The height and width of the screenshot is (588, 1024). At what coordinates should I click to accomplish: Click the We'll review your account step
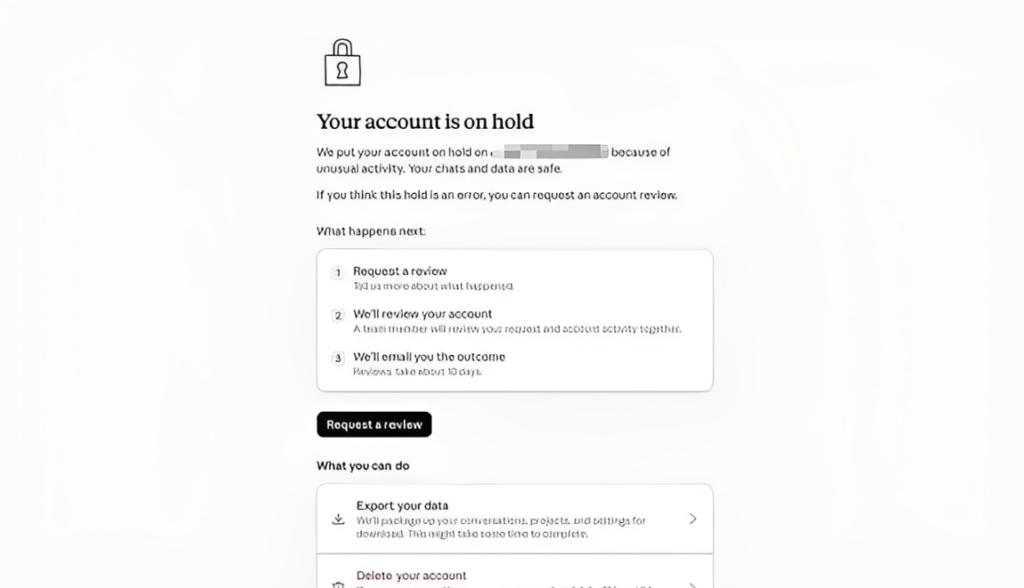(x=423, y=314)
